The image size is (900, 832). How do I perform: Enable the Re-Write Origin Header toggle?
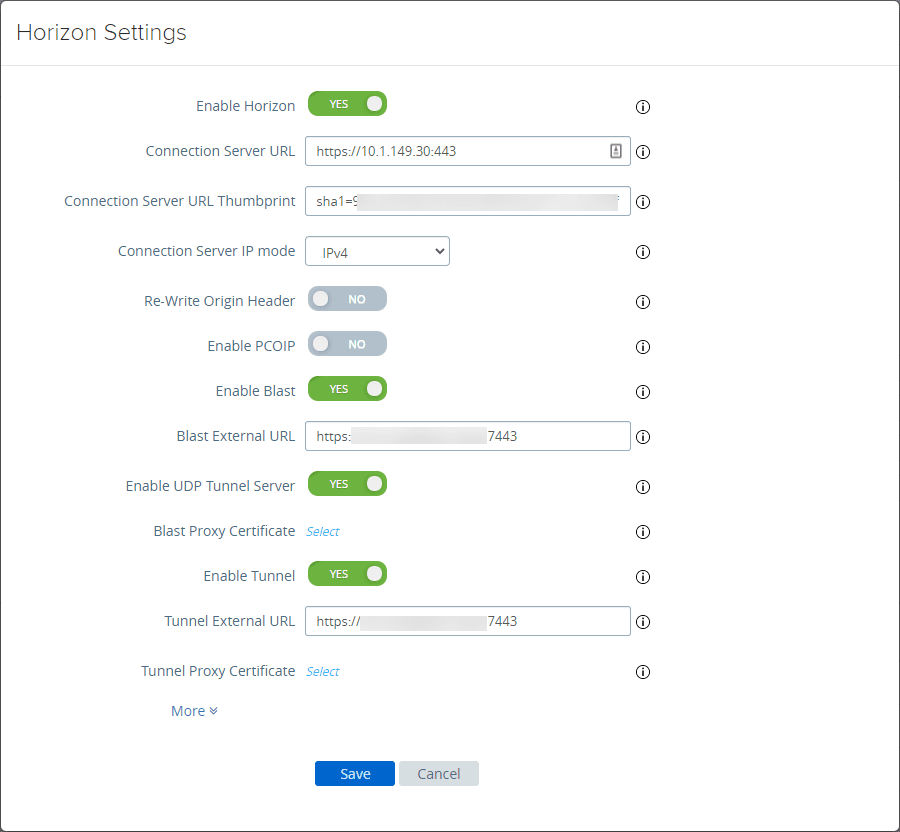click(347, 298)
